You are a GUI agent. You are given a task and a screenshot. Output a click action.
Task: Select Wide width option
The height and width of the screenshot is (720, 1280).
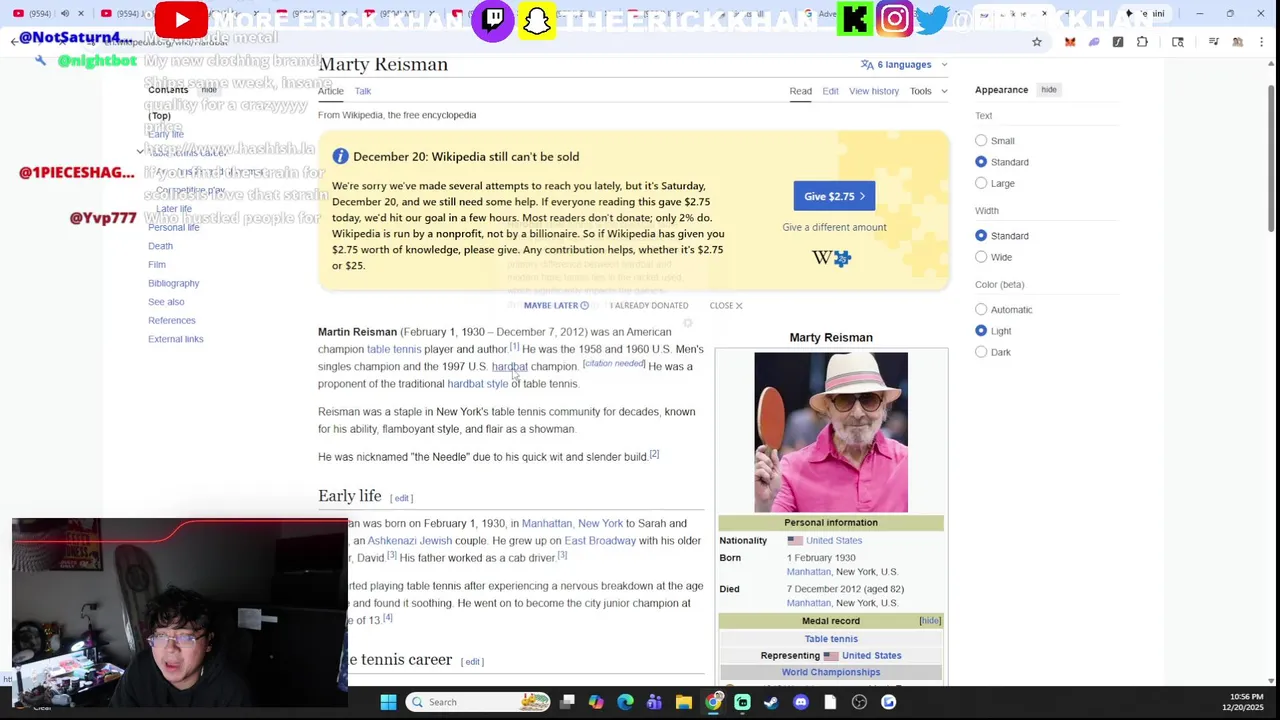[981, 257]
